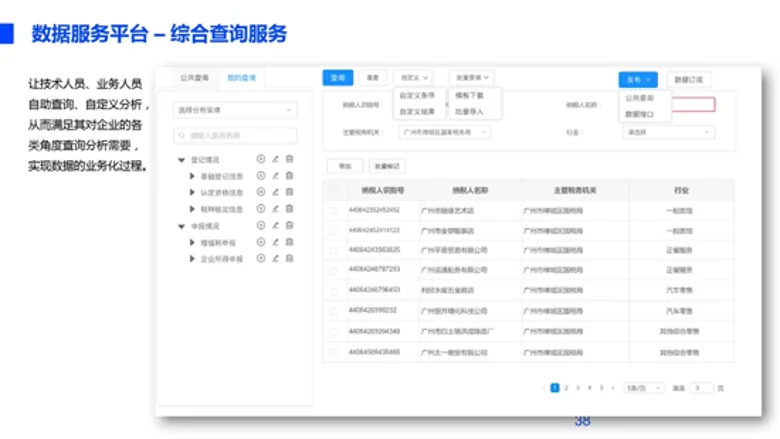Viewport: 780px width, 439px height.
Task: Click circle icon on 税种核定信息 row
Action: (x=261, y=208)
